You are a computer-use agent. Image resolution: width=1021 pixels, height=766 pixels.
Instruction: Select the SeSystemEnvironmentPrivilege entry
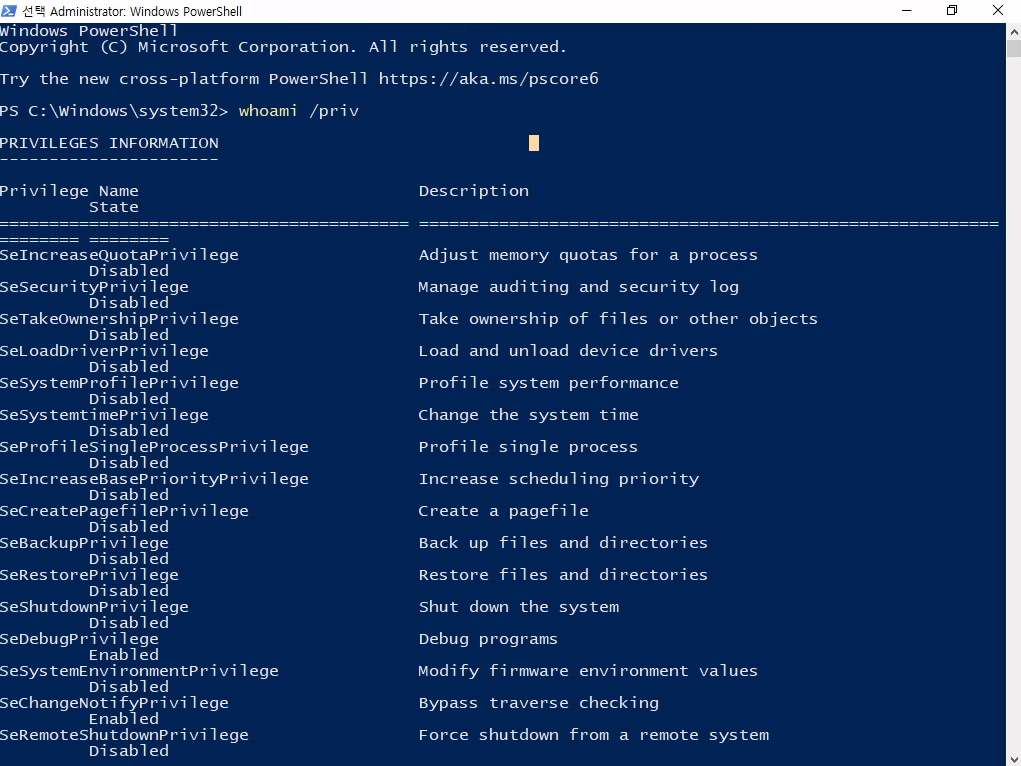click(x=139, y=670)
